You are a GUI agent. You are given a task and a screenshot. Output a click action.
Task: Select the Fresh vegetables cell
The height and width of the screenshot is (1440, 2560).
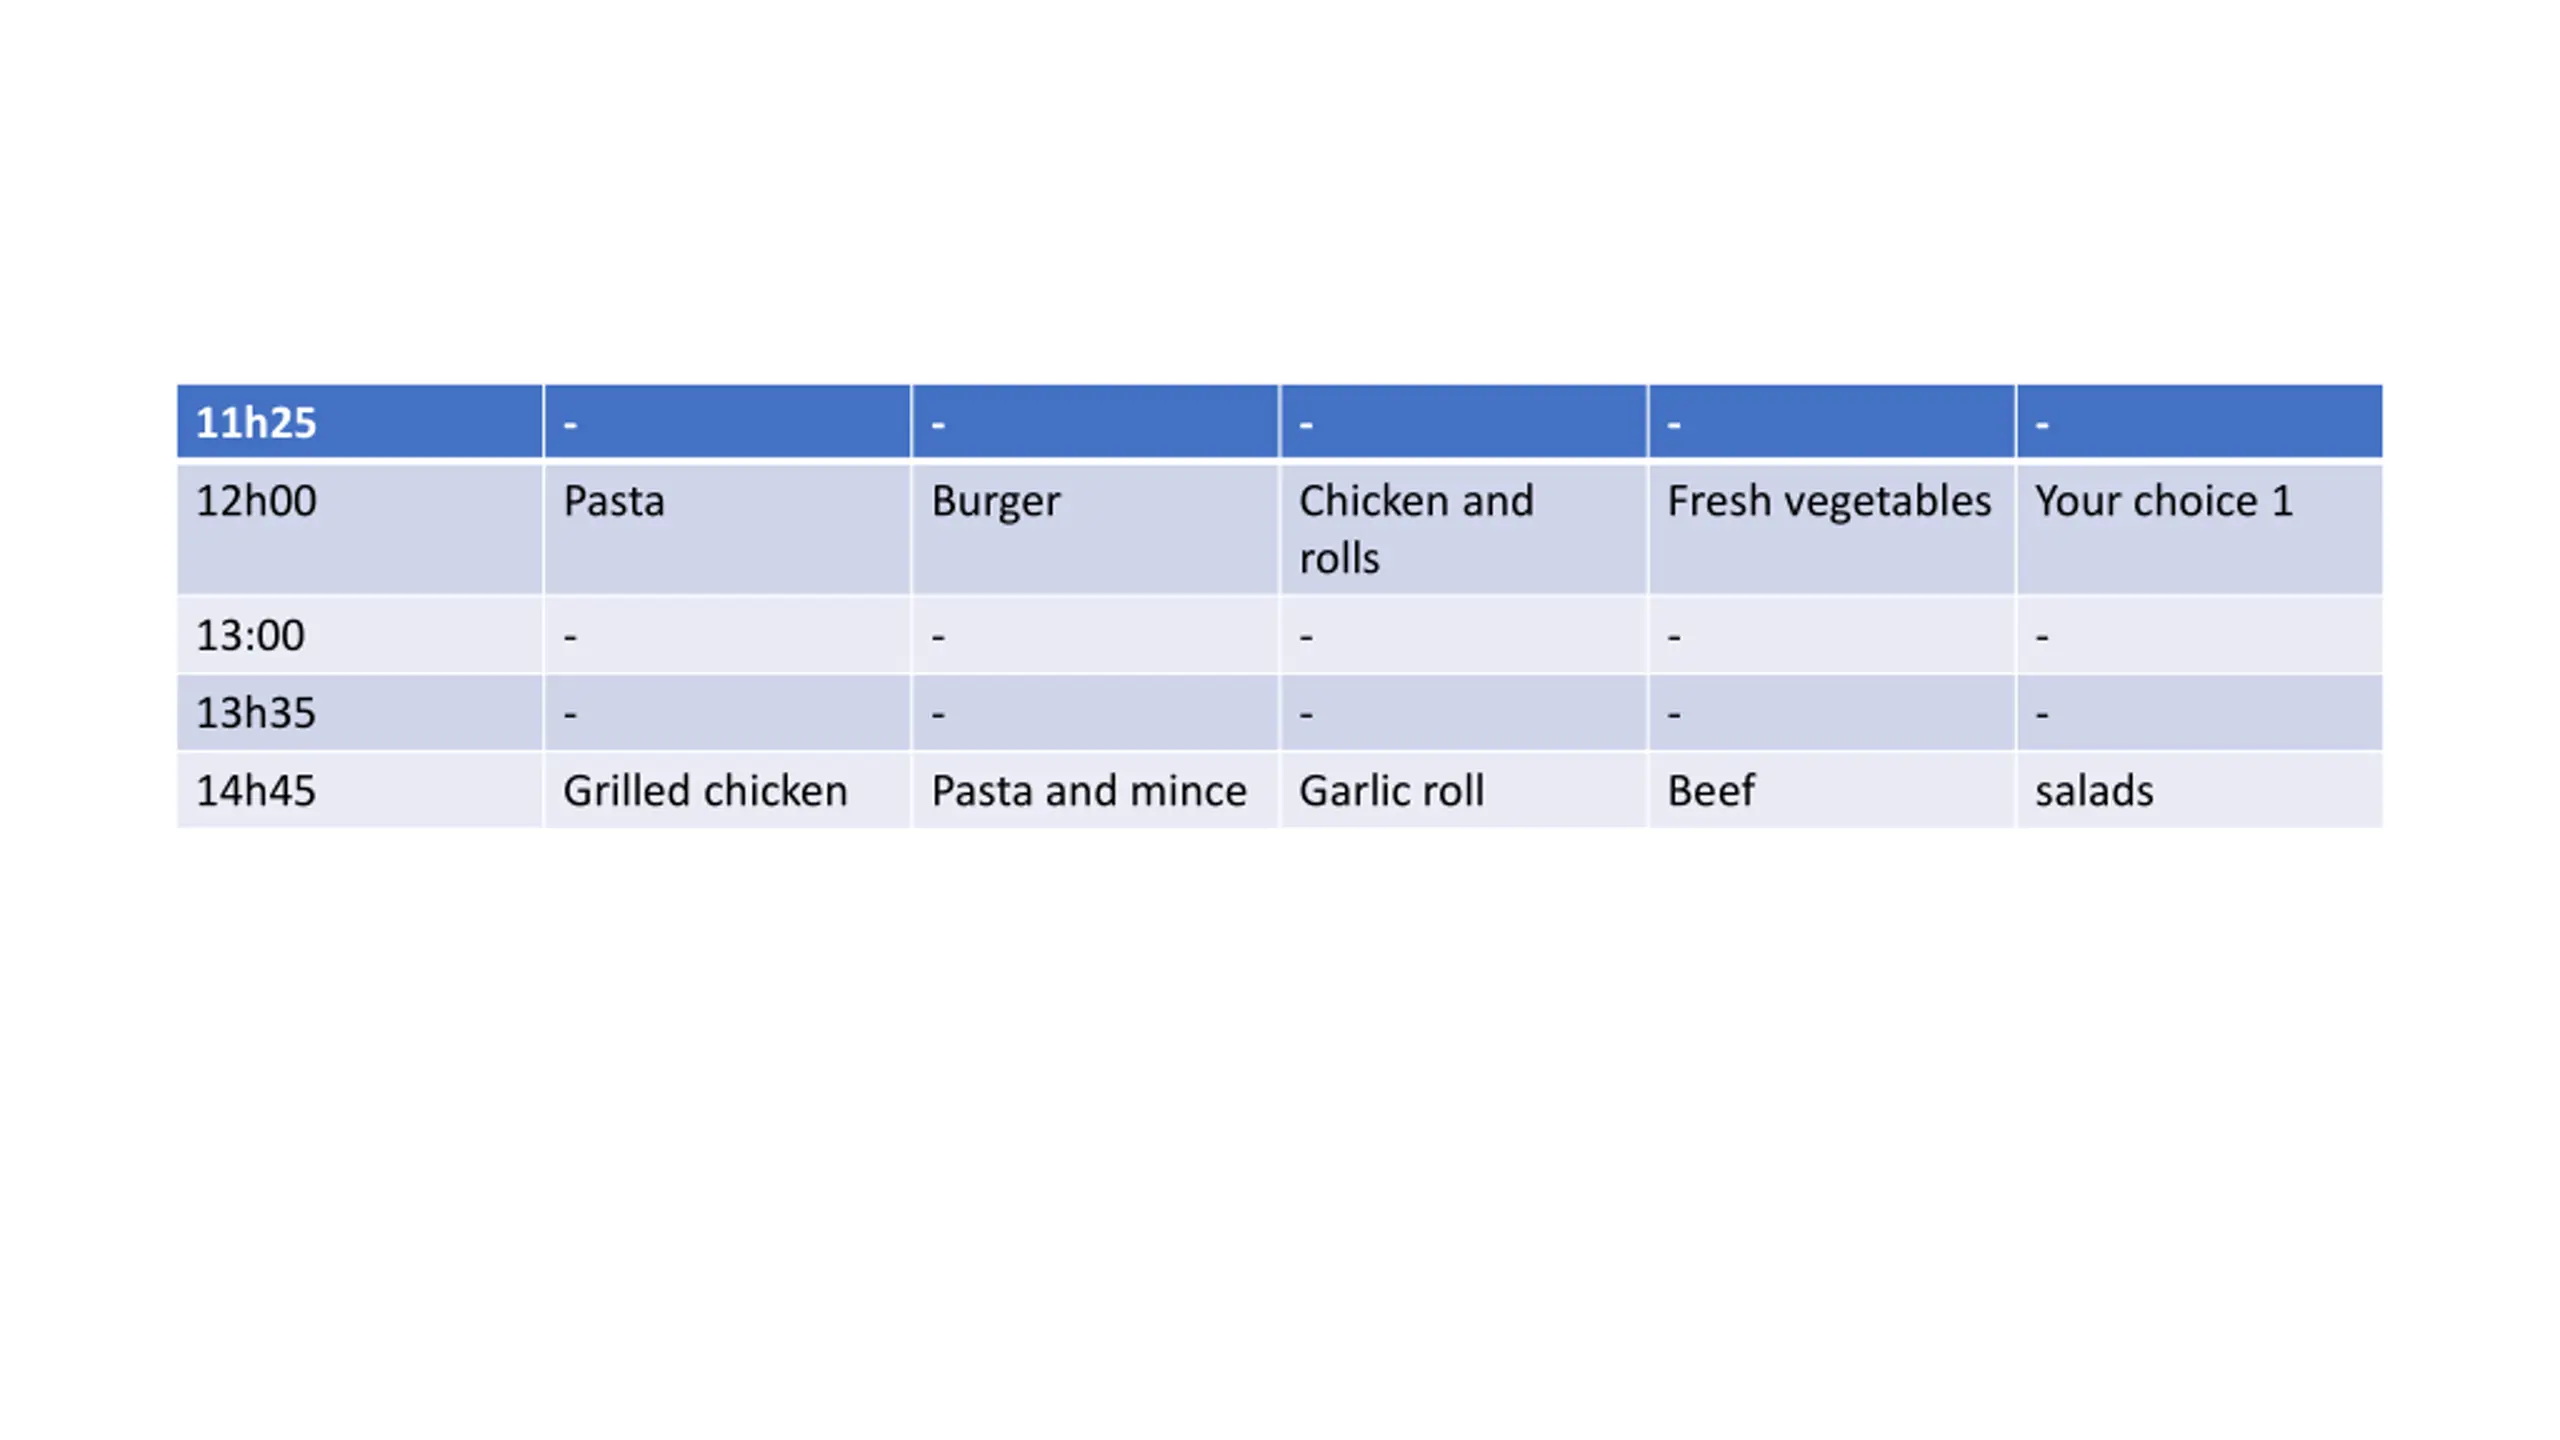click(1831, 528)
